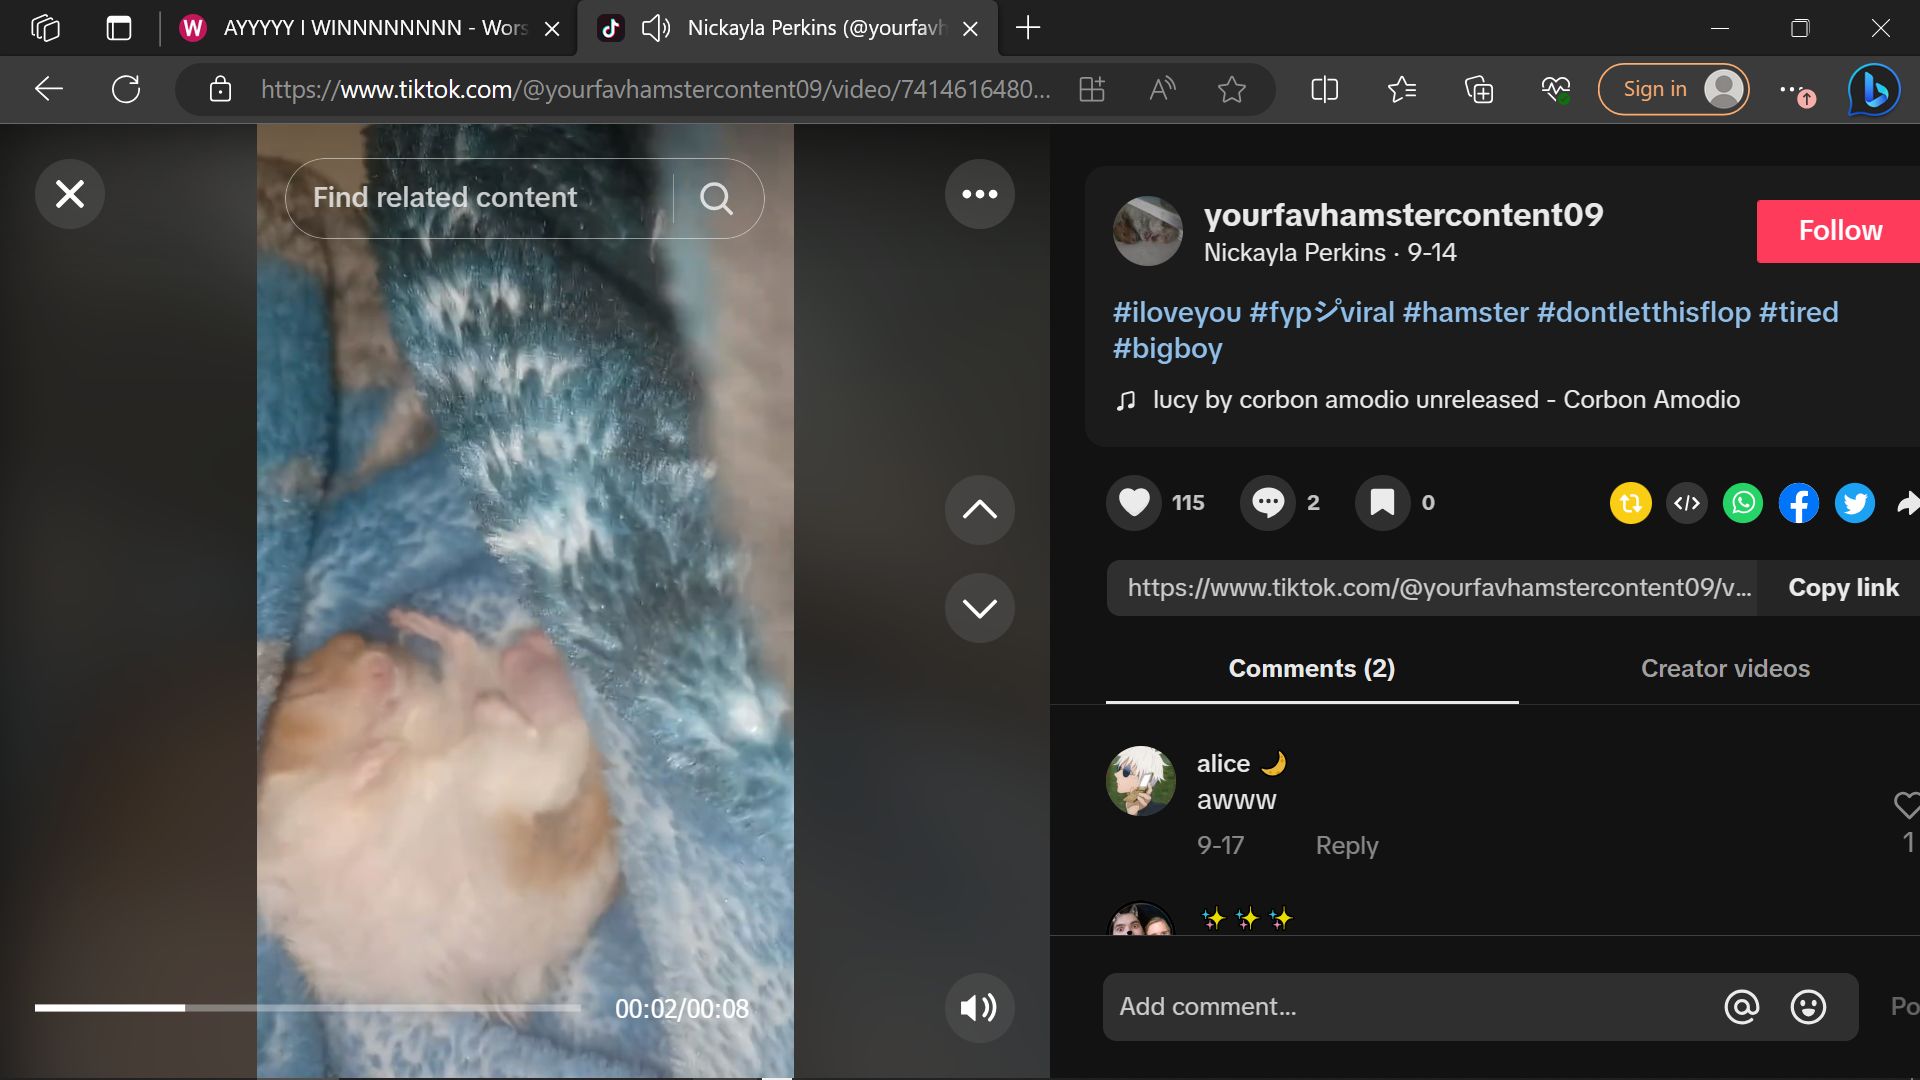Switch to Creator videos tab

point(1725,668)
